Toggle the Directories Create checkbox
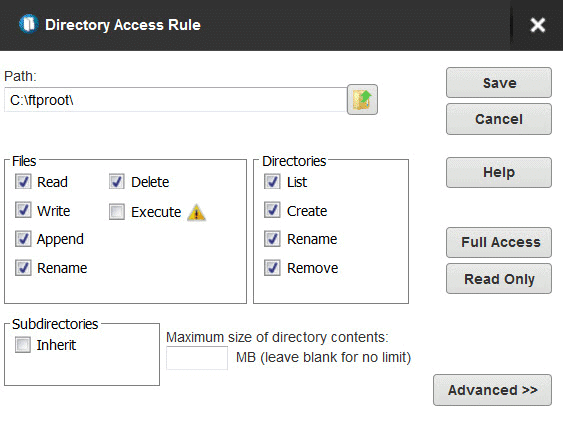Screen dimensions: 563x427 point(272,210)
